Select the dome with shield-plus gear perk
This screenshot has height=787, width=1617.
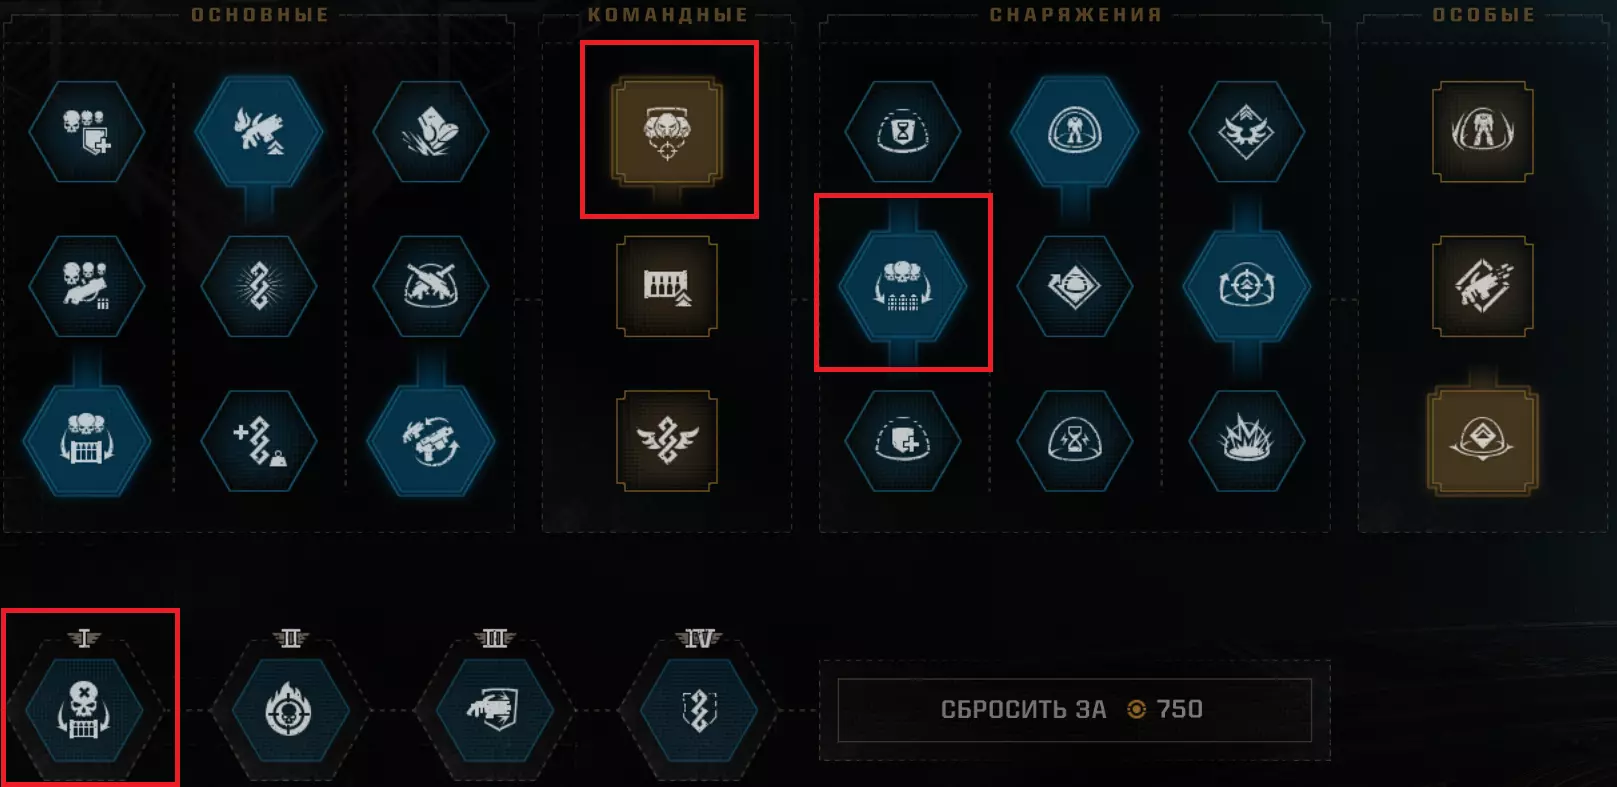903,441
